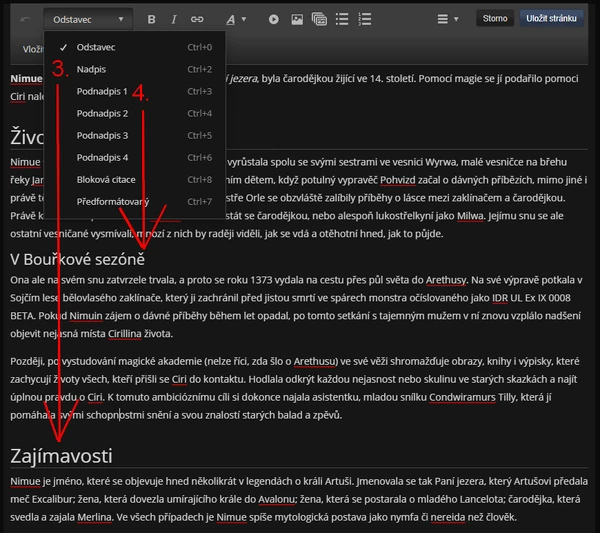The image size is (600, 533).
Task: Apply bulleted list formatting
Action: click(x=342, y=19)
